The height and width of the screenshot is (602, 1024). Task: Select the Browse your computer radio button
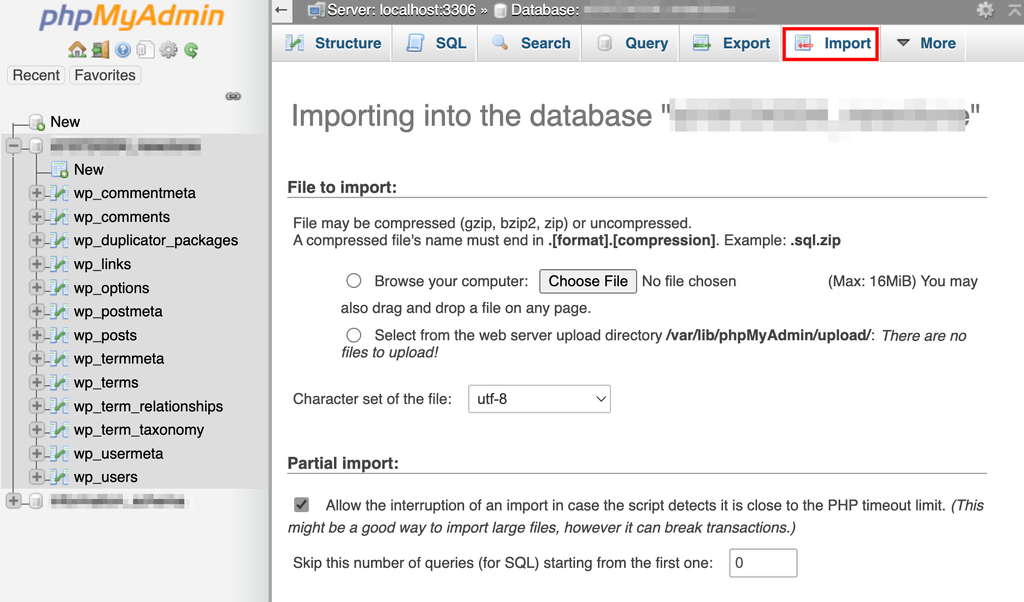point(353,281)
